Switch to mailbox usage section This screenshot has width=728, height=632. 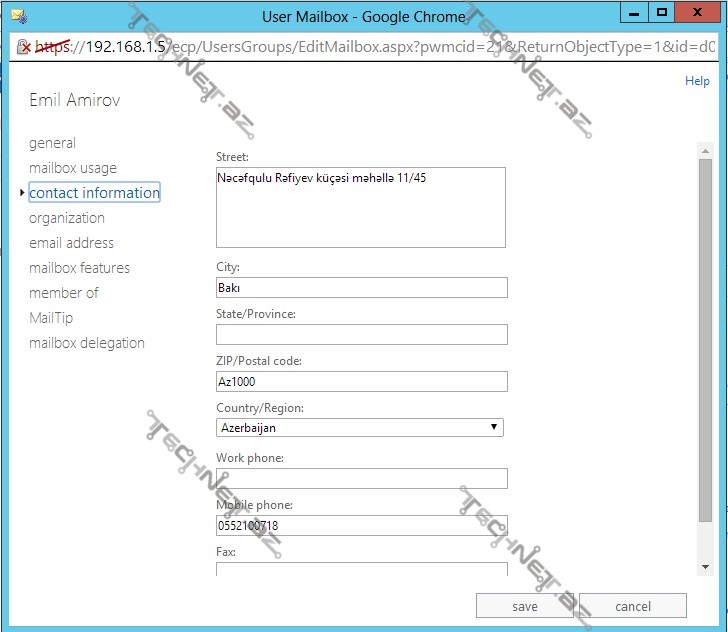point(72,168)
